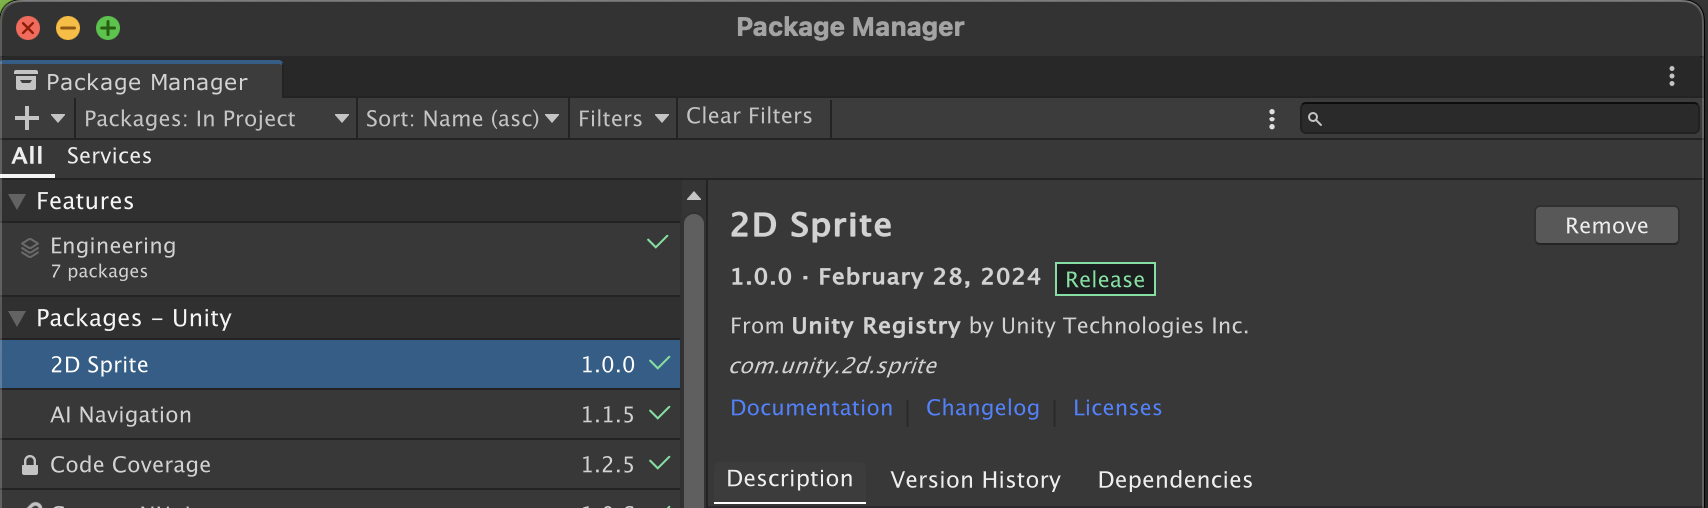Open the window's kebab options menu
Screen dimensions: 1708x508
[1672, 76]
